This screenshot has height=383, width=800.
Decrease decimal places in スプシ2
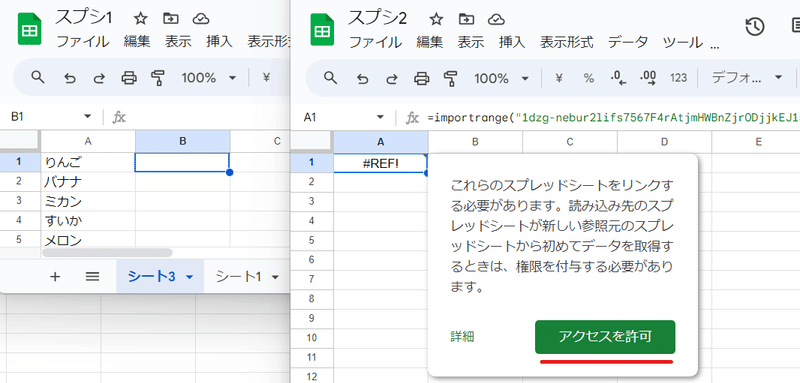(x=618, y=78)
